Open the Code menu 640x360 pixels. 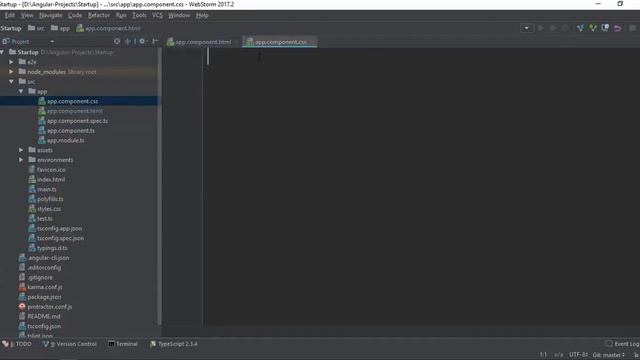(x=75, y=15)
